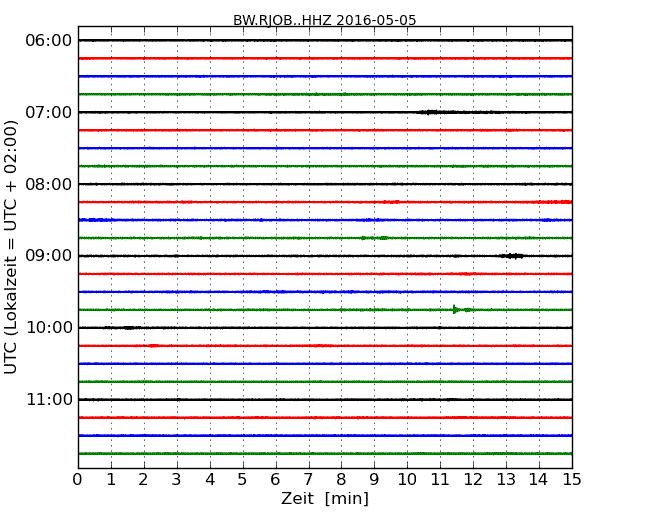This screenshot has width=650, height=520.
Task: Click the red signal burst near minute 2.3 below 10:00
Action: tap(153, 345)
